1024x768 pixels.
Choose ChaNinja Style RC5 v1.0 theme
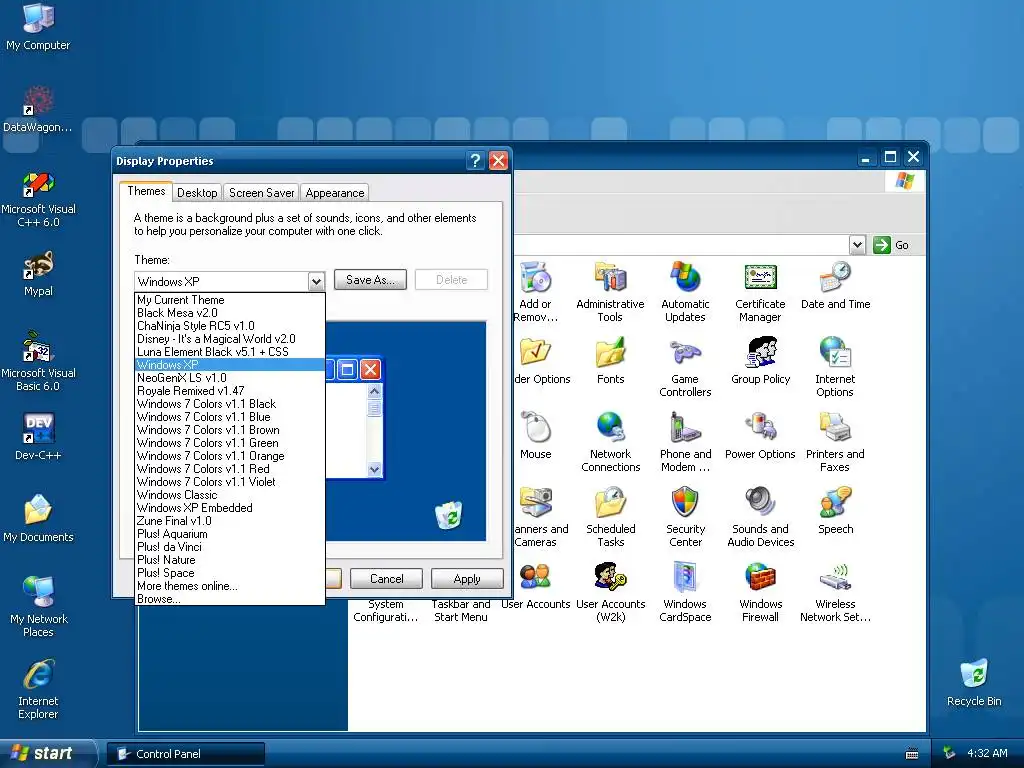point(229,326)
